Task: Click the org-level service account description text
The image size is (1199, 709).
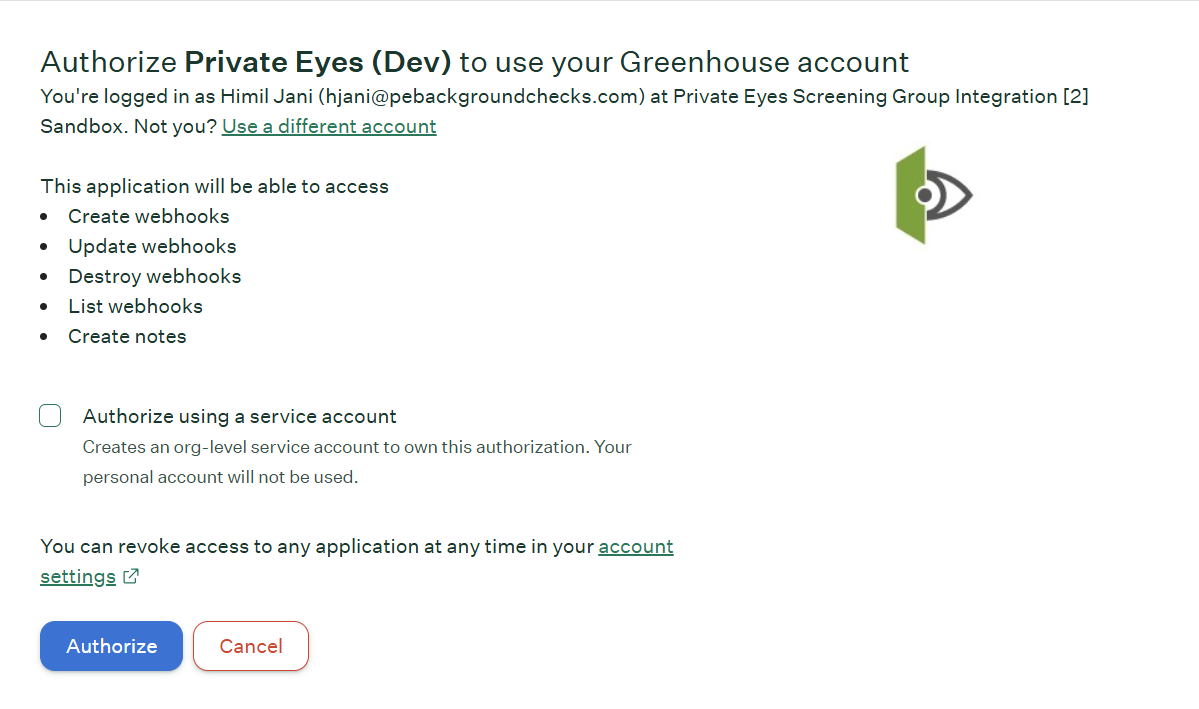Action: 357,462
